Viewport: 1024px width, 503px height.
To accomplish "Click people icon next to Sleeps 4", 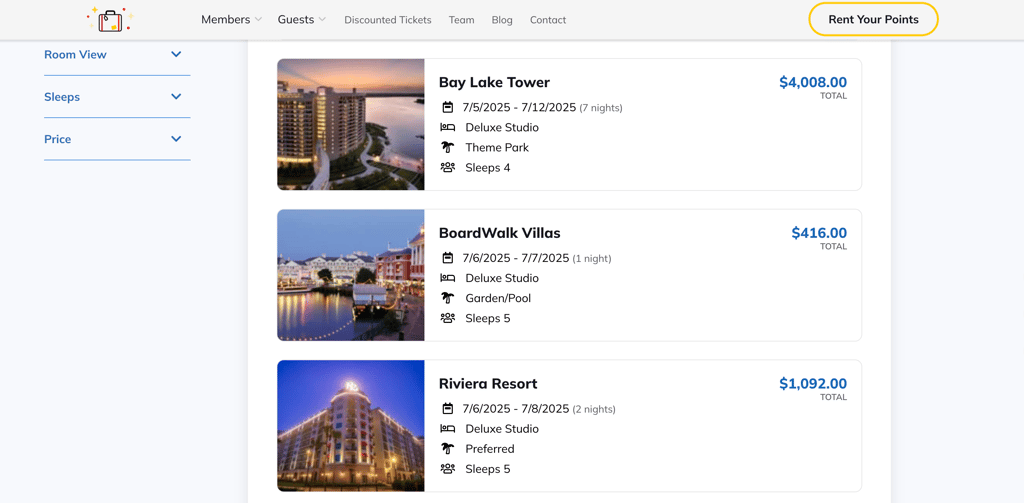I will (x=448, y=167).
